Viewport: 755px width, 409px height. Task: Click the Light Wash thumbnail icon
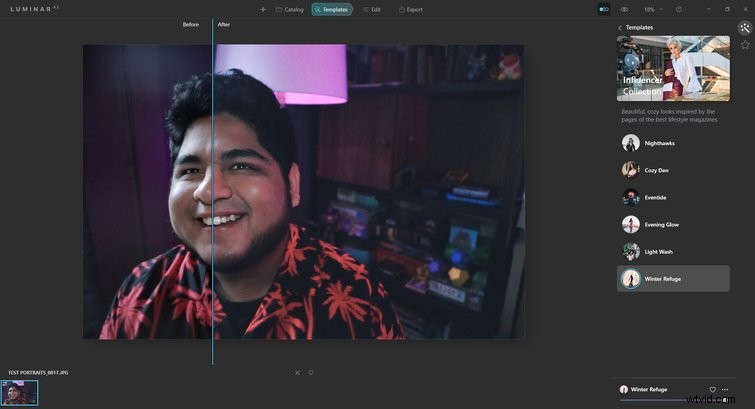point(630,251)
